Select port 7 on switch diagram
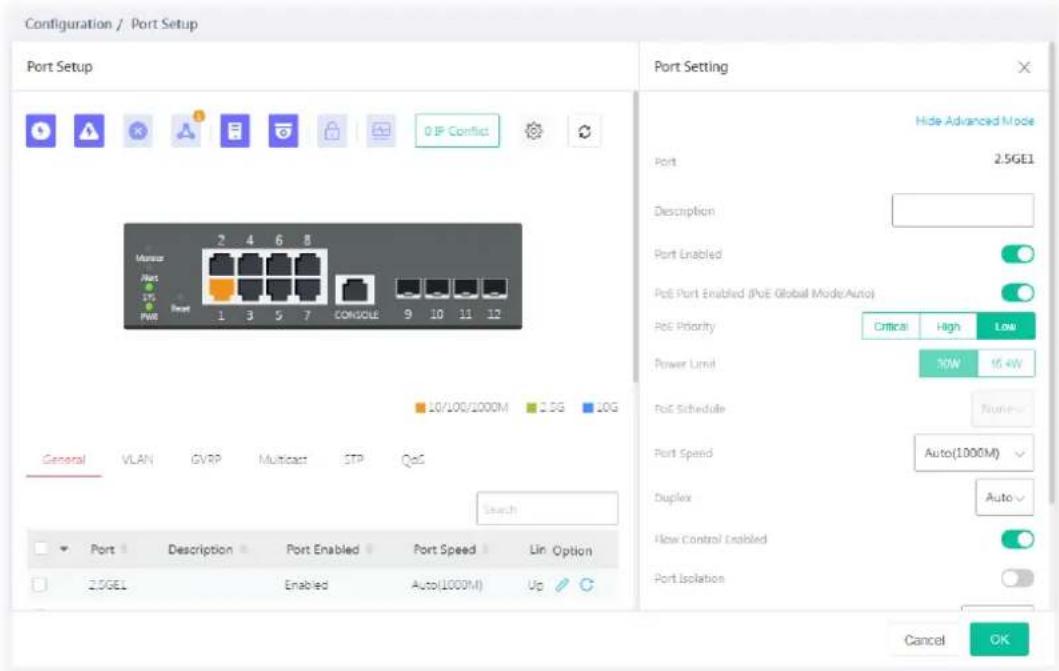 (308, 289)
